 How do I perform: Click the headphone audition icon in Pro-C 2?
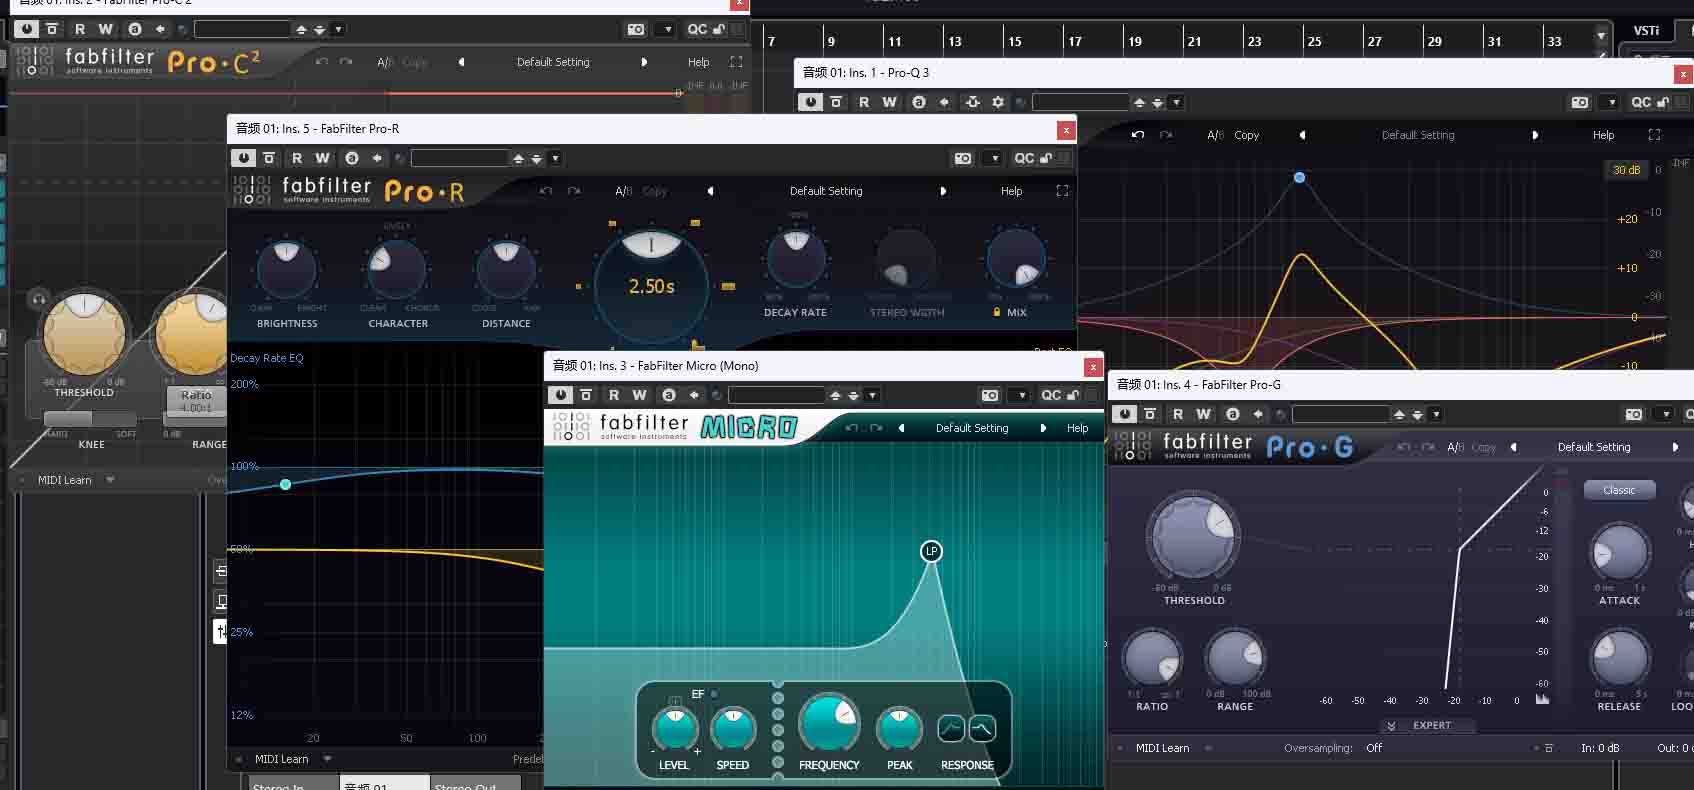(39, 298)
